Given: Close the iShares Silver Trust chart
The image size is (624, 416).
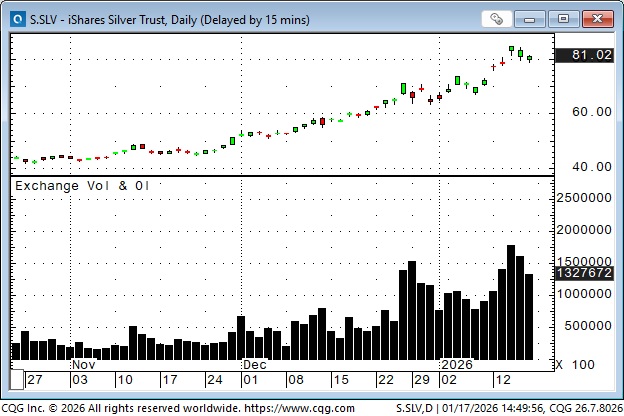Looking at the screenshot, I should [x=596, y=18].
